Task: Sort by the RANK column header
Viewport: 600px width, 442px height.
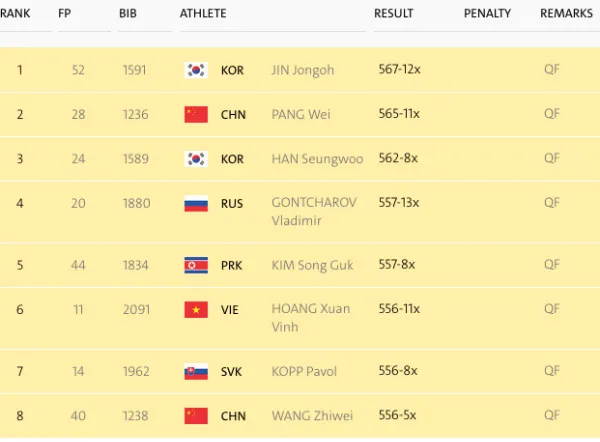Action: (x=16, y=13)
